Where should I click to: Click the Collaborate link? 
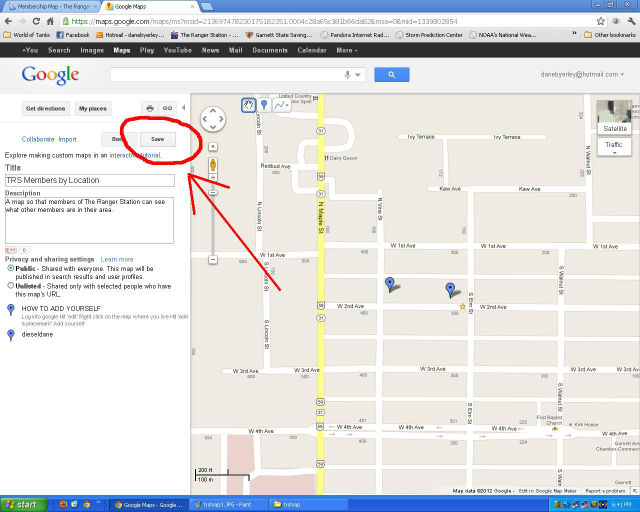point(38,139)
